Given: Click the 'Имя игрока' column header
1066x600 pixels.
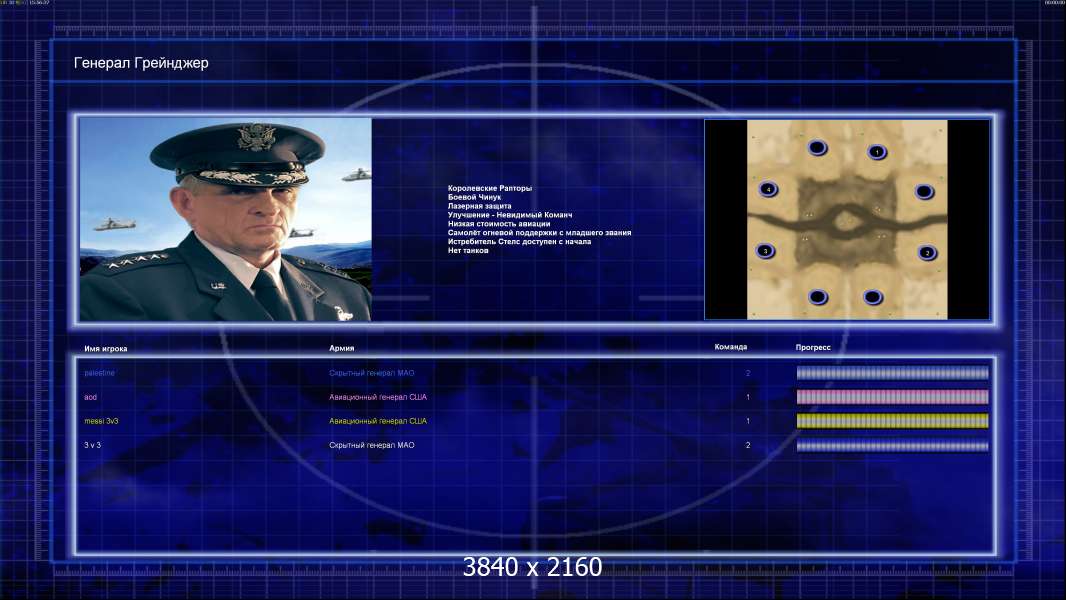Looking at the screenshot, I should [x=105, y=349].
